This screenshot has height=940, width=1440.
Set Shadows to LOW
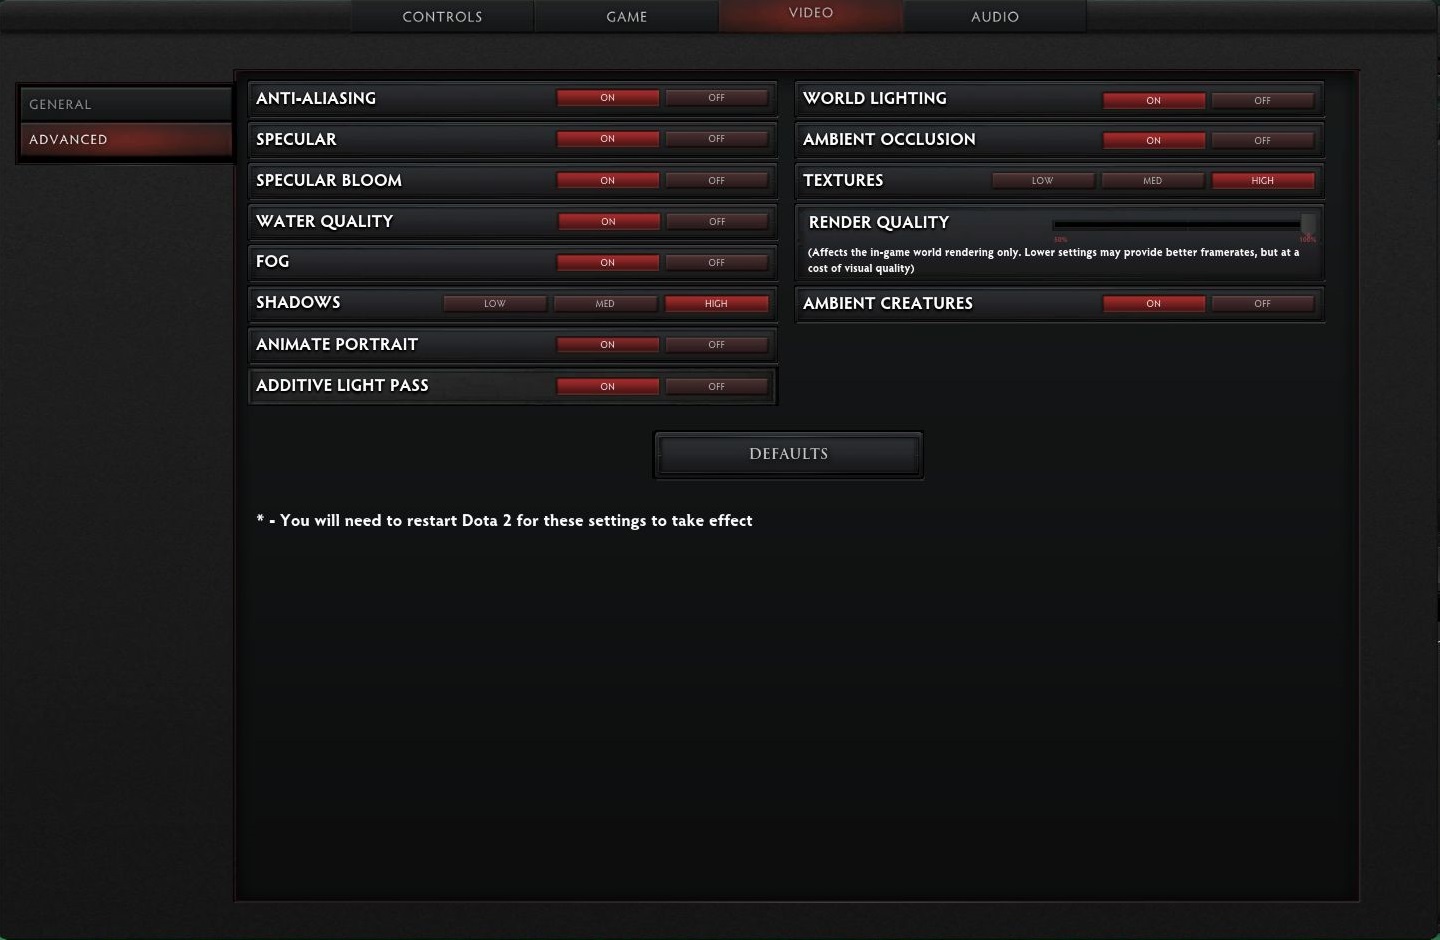tap(495, 304)
